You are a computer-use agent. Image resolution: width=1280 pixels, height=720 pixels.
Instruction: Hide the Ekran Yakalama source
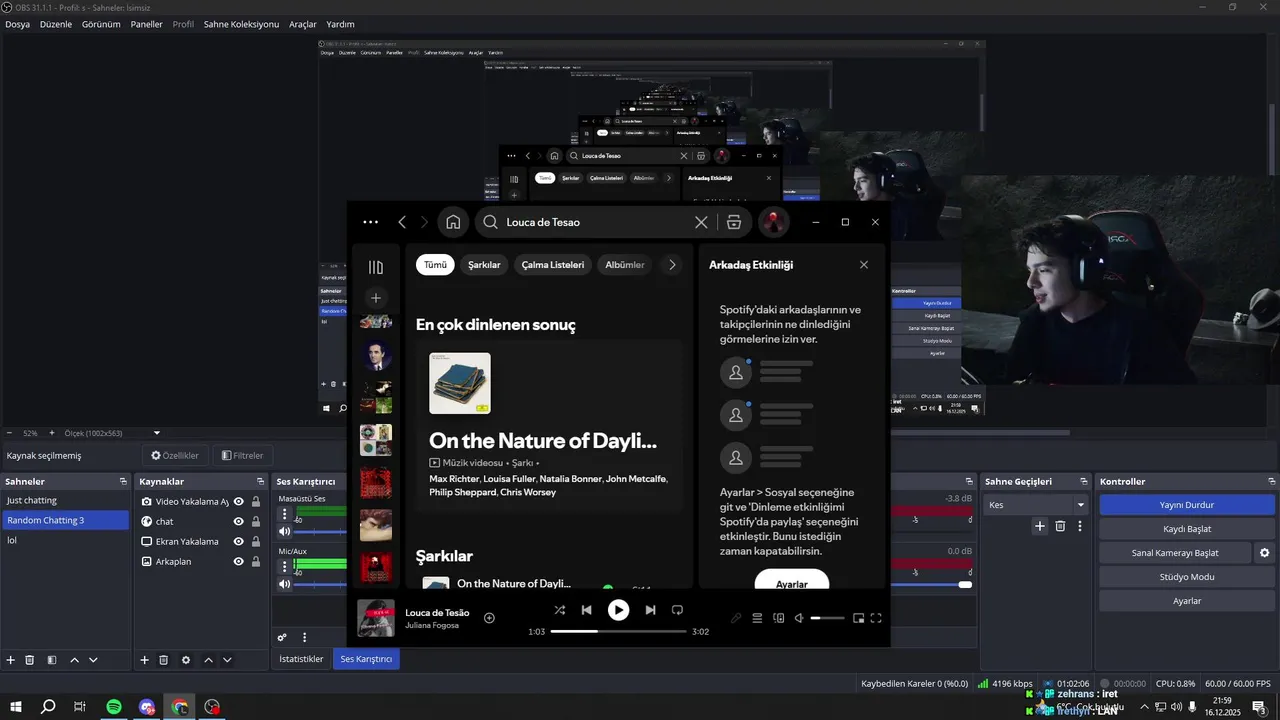(x=239, y=542)
